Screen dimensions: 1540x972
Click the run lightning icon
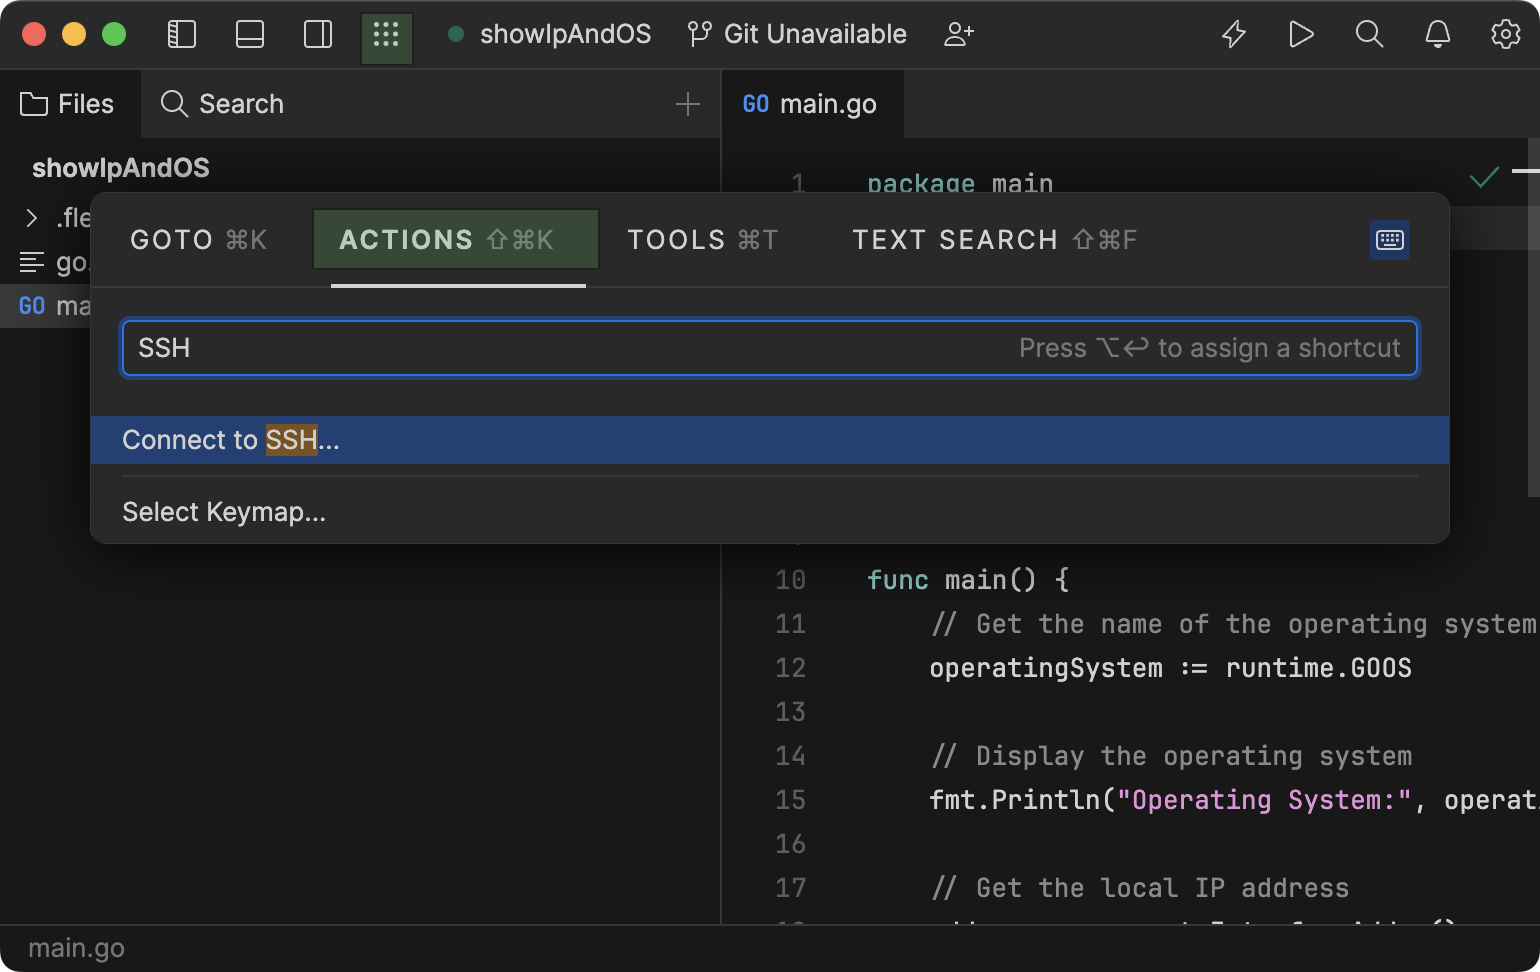click(x=1234, y=34)
